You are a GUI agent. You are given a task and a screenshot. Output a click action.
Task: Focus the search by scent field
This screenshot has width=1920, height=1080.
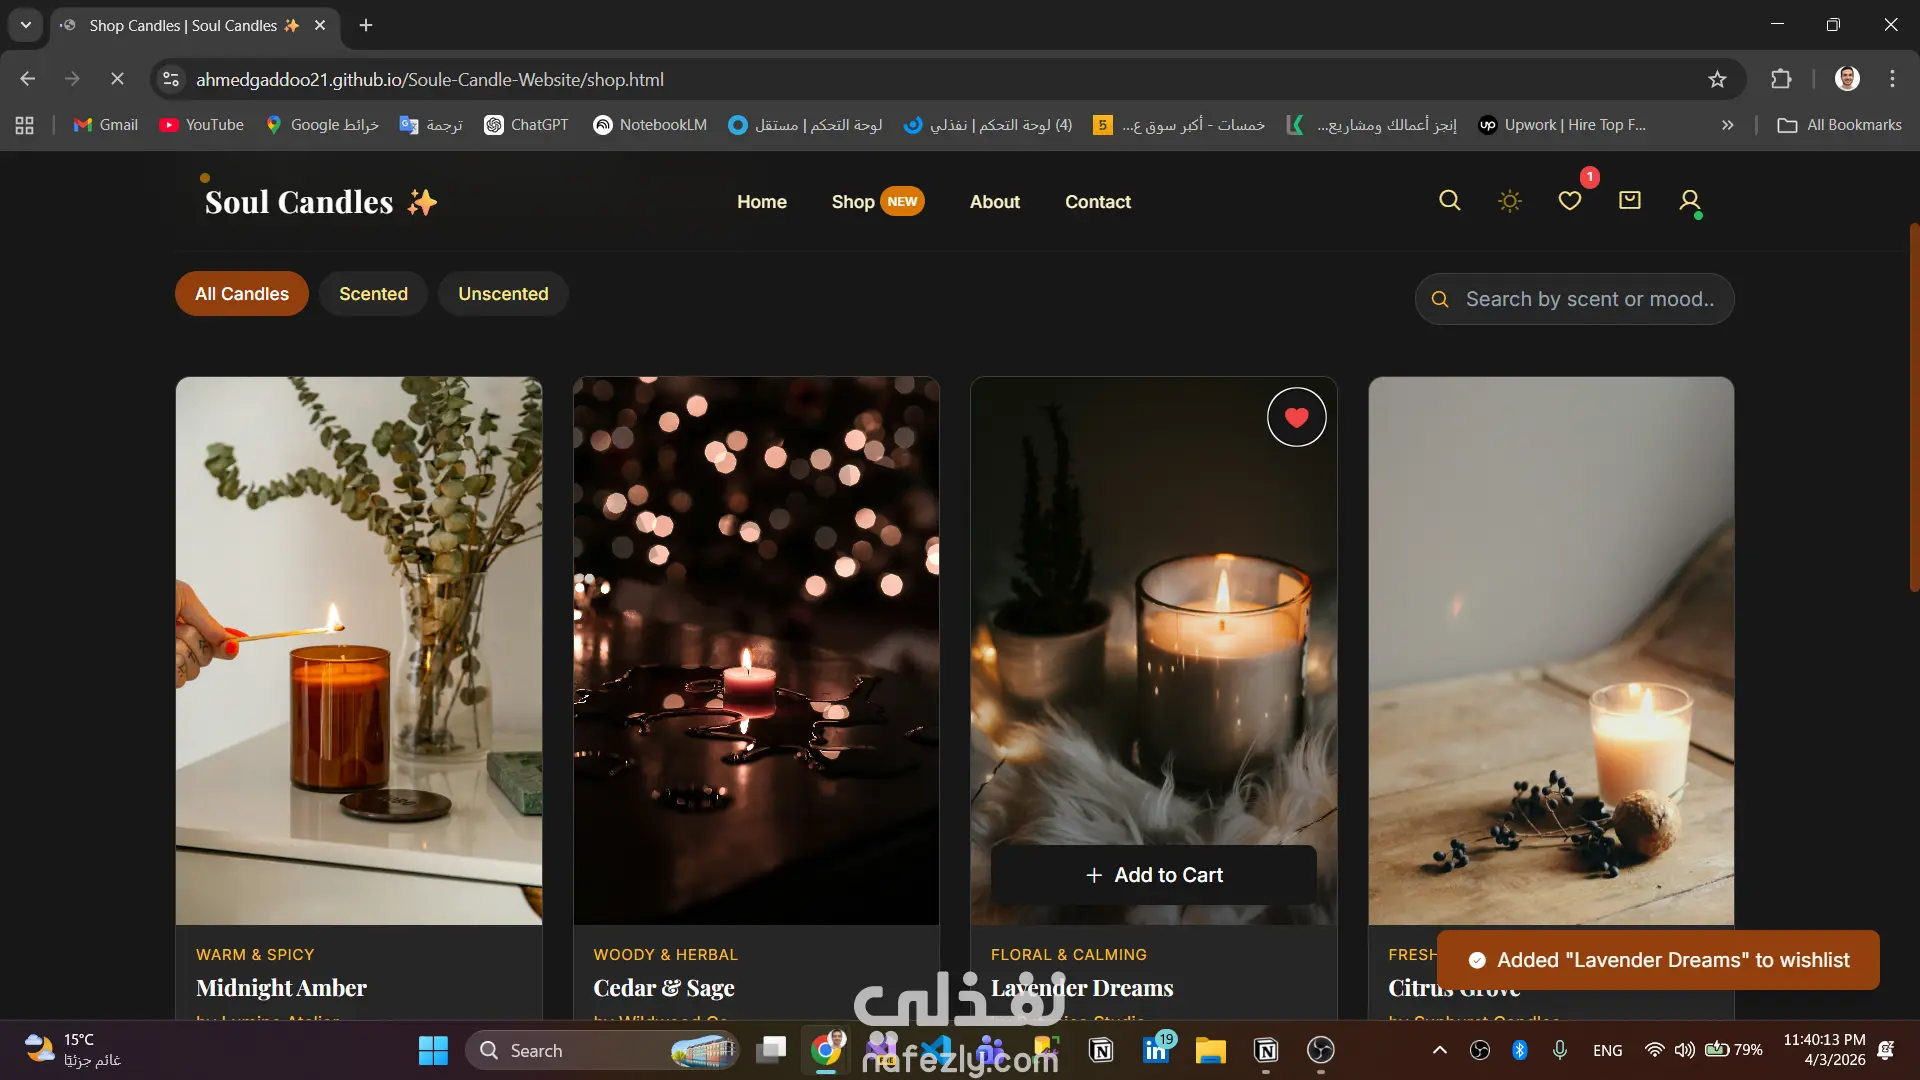[x=1589, y=299]
